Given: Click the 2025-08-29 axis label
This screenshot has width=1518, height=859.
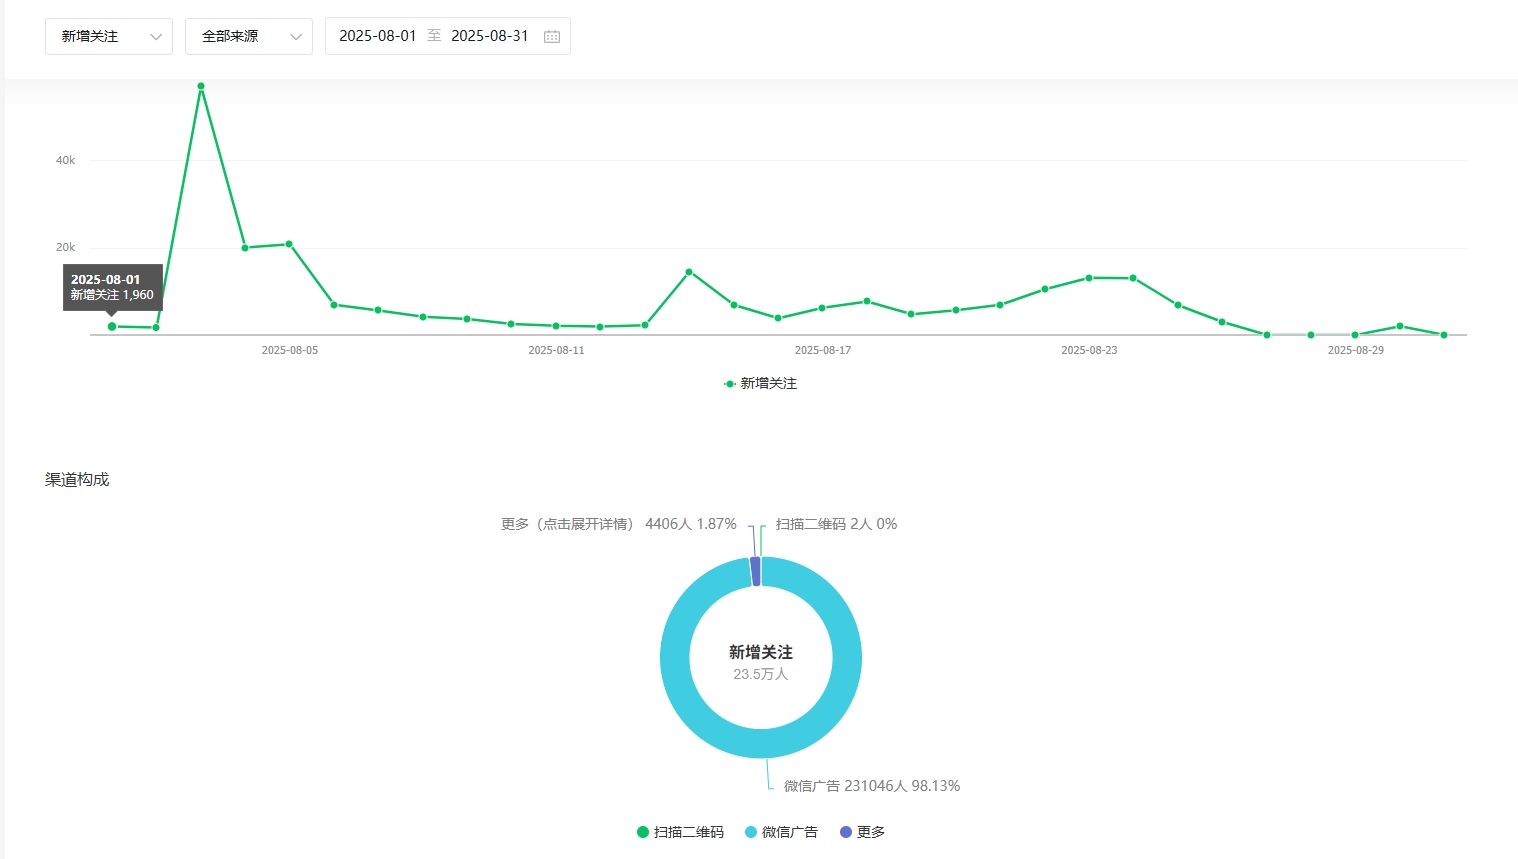Looking at the screenshot, I should pos(1356,350).
